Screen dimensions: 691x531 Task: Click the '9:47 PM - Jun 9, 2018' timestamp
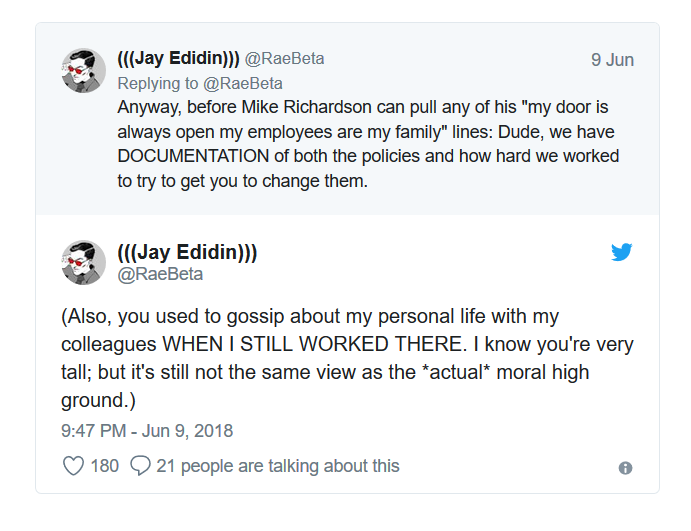[147, 431]
